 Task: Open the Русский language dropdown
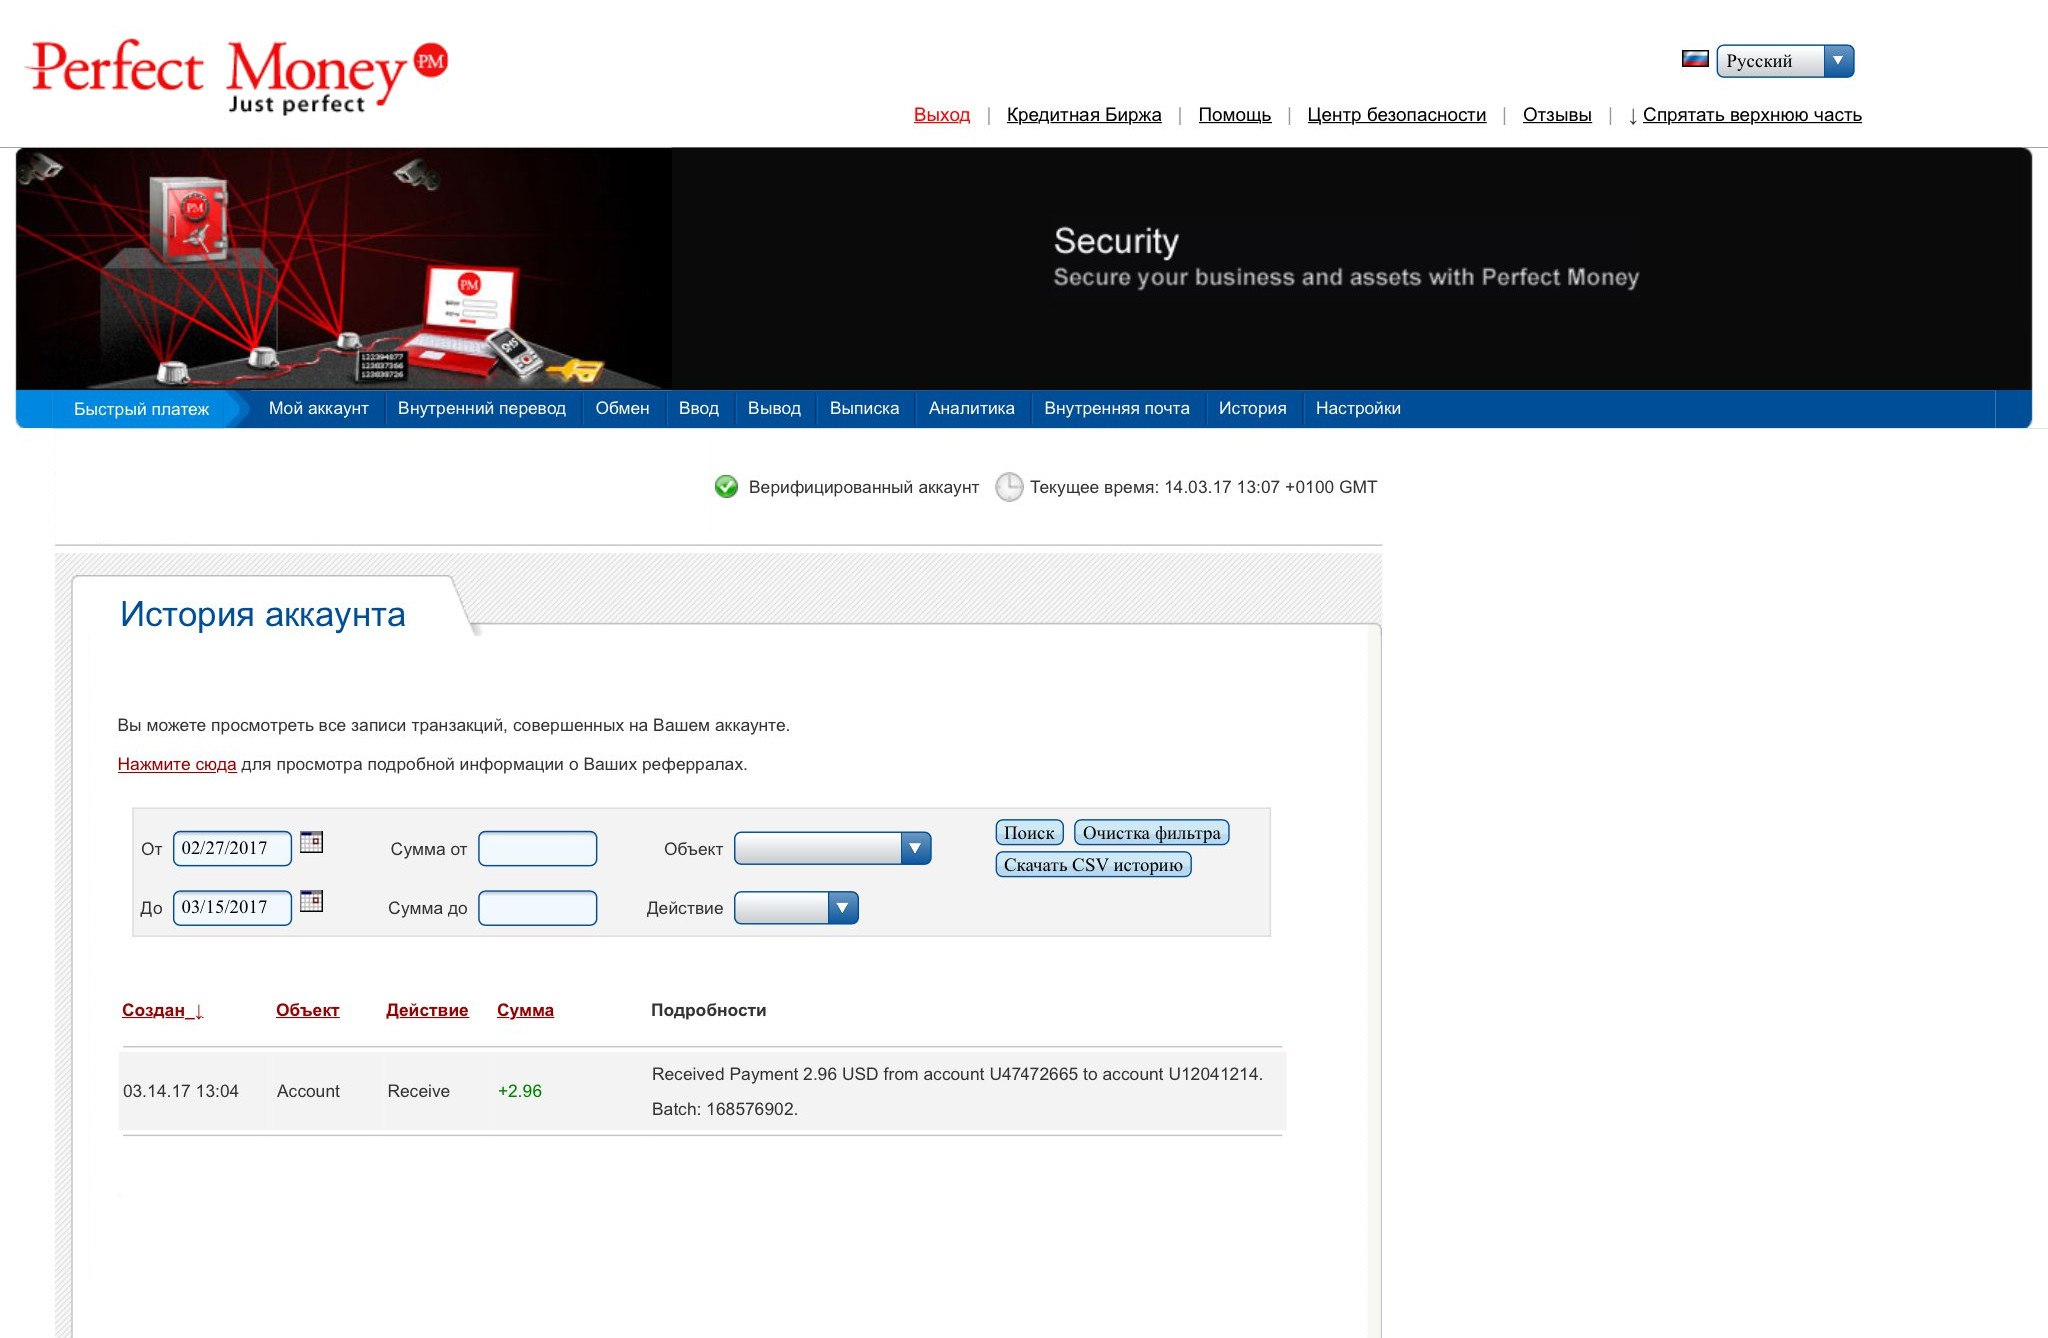tap(1785, 61)
